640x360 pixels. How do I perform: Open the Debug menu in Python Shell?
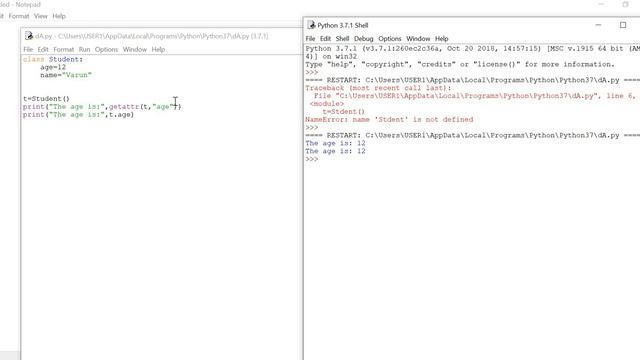click(x=364, y=39)
